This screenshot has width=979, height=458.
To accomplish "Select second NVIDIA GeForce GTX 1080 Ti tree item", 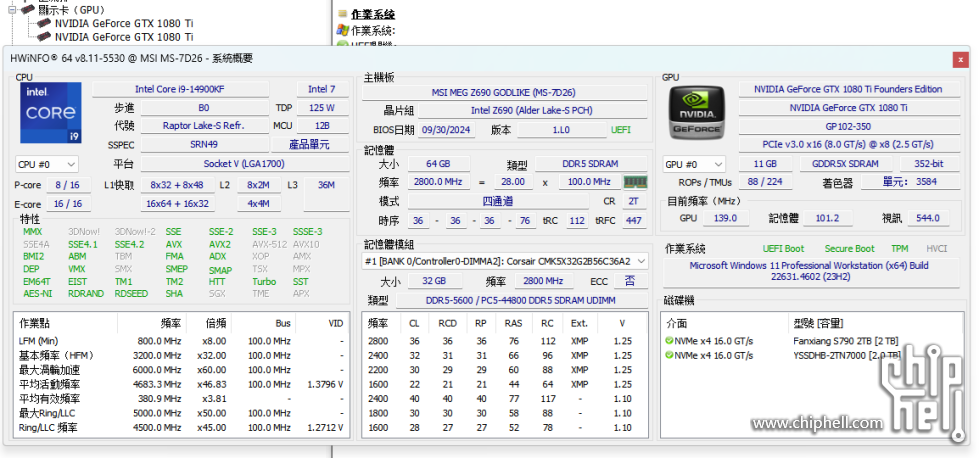I will (124, 37).
